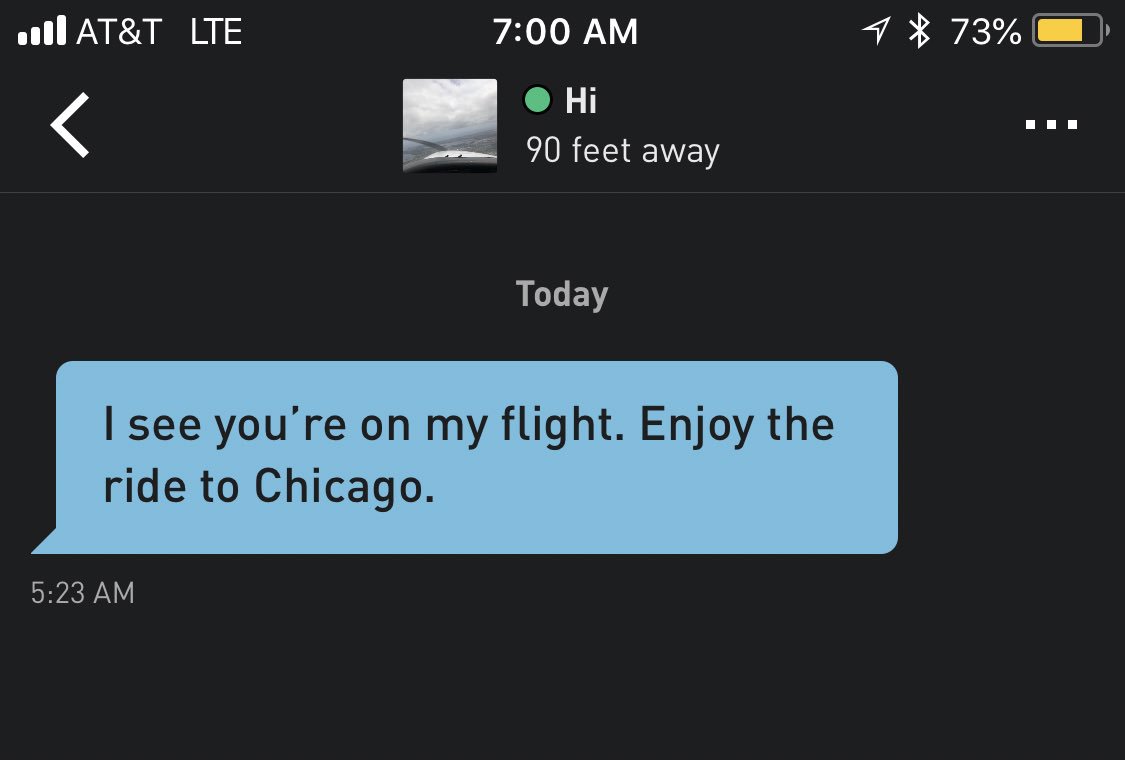1125x760 pixels.
Task: Tap the location services arrow icon
Action: [876, 32]
